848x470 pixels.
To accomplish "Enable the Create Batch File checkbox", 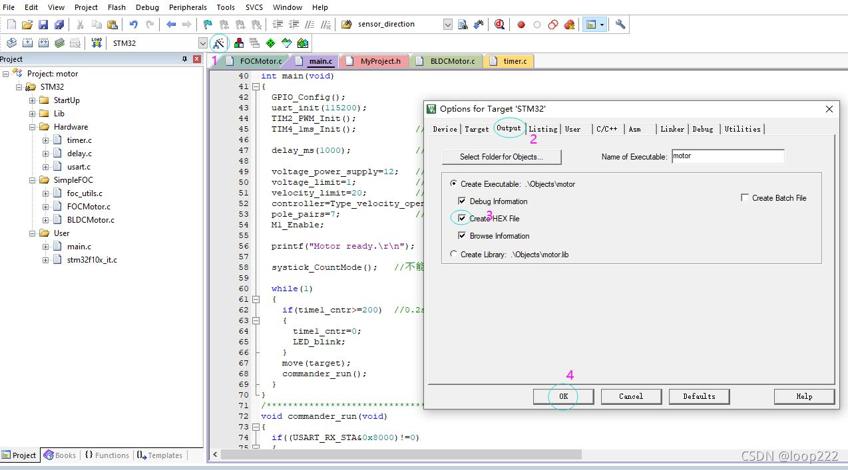I will (x=745, y=197).
